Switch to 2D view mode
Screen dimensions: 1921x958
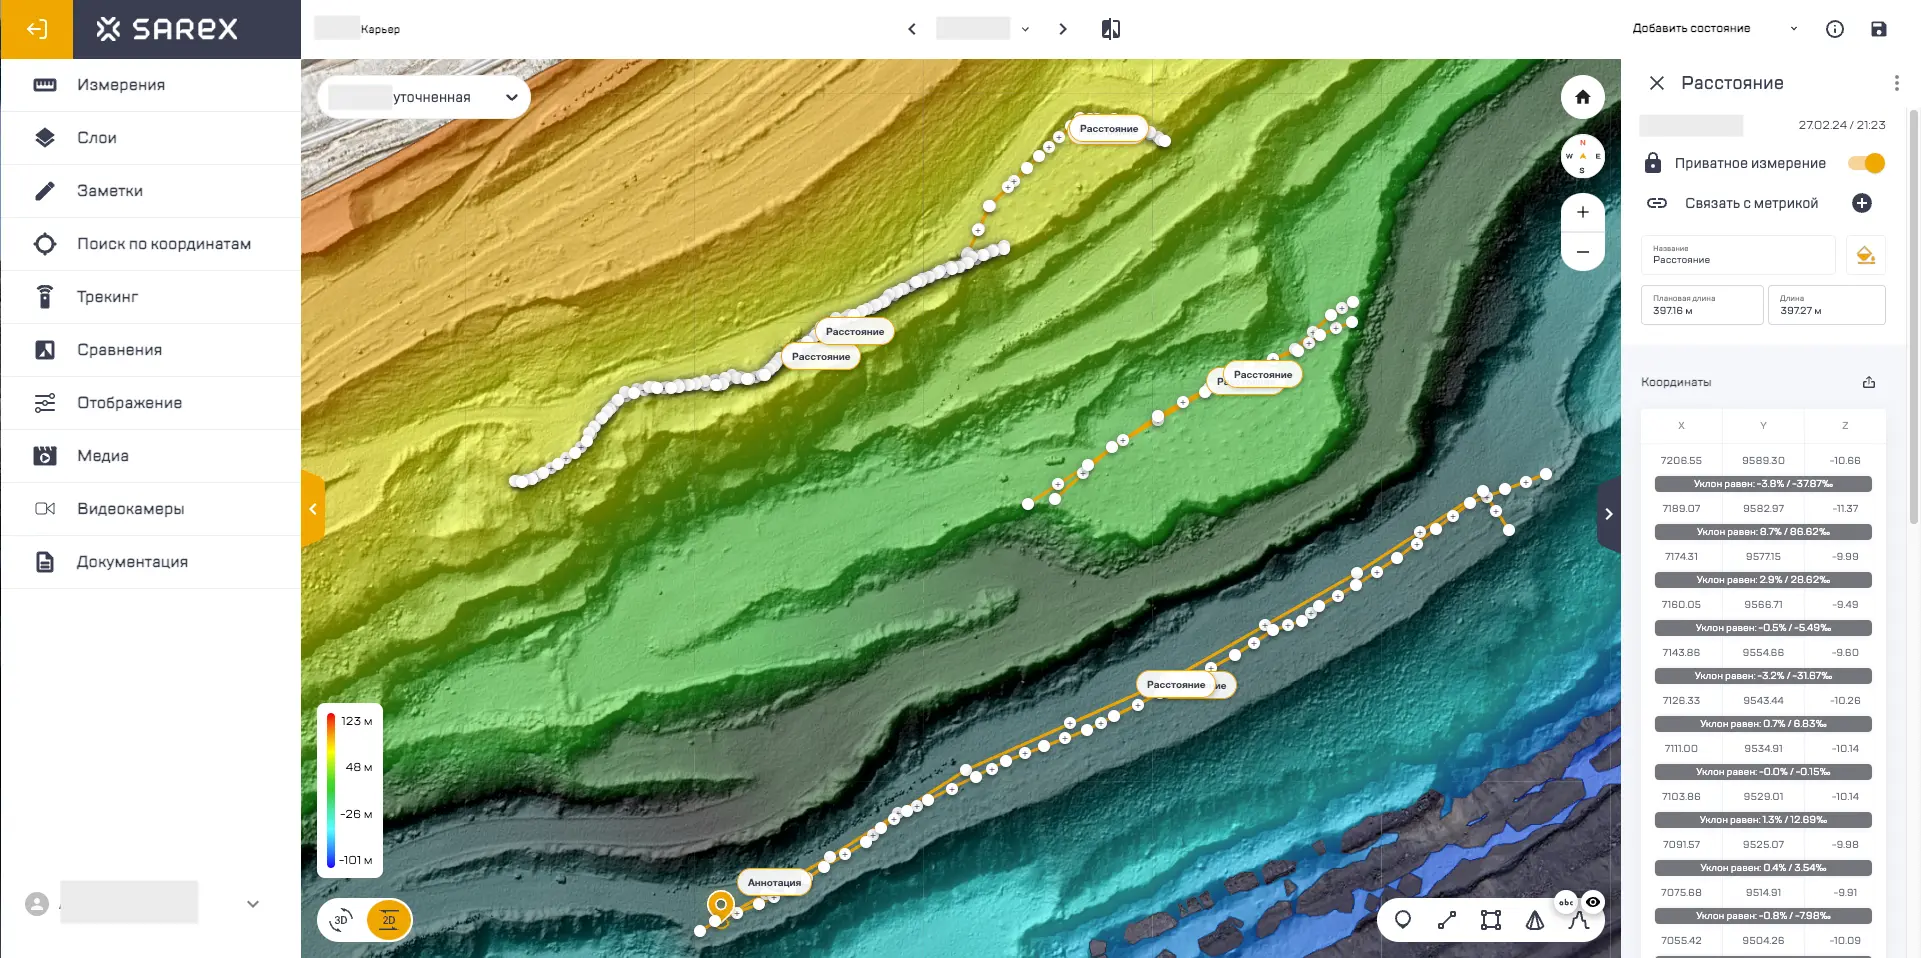389,920
